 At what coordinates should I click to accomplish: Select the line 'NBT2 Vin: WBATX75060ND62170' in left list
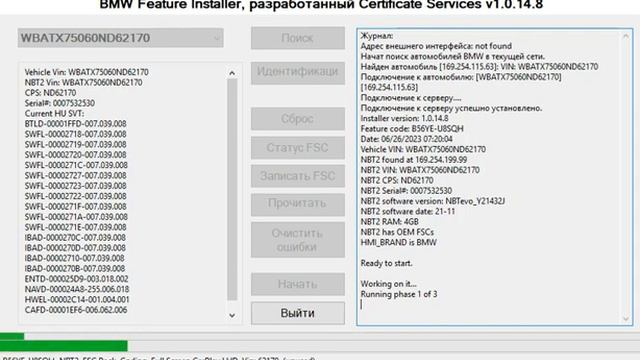[83, 82]
